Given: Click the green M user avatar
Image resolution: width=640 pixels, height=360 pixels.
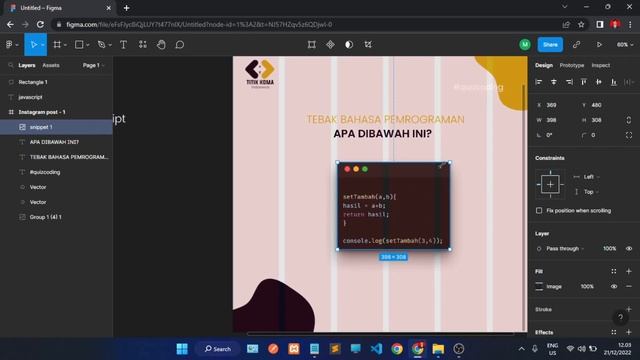Looking at the screenshot, I should coord(525,44).
